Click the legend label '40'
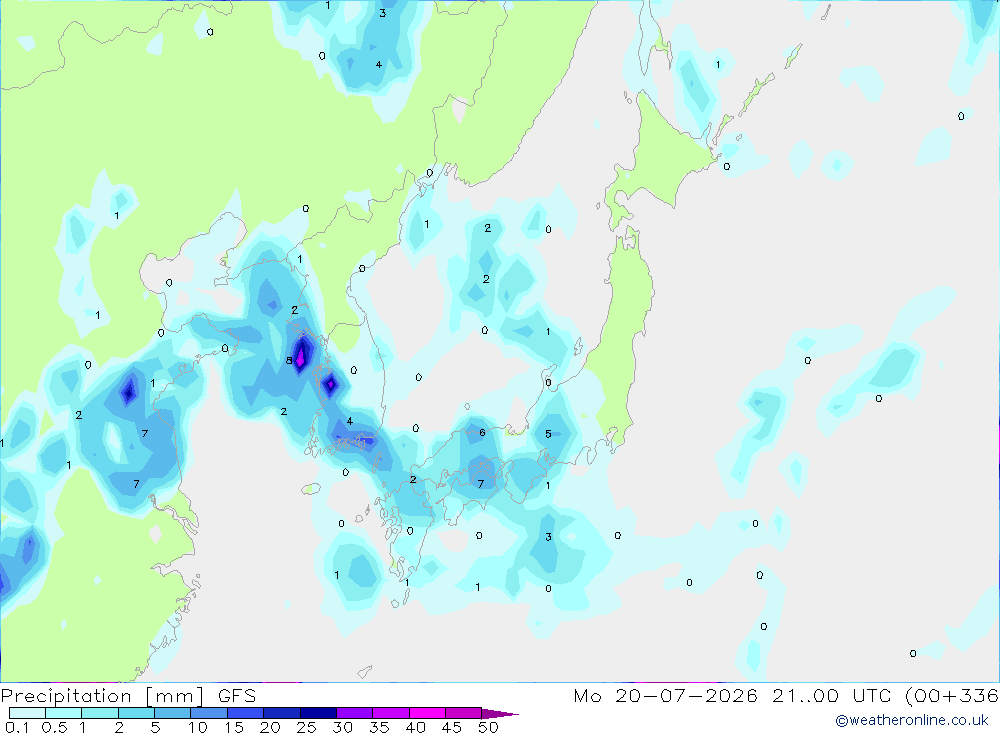The image size is (1000, 733). 416,727
